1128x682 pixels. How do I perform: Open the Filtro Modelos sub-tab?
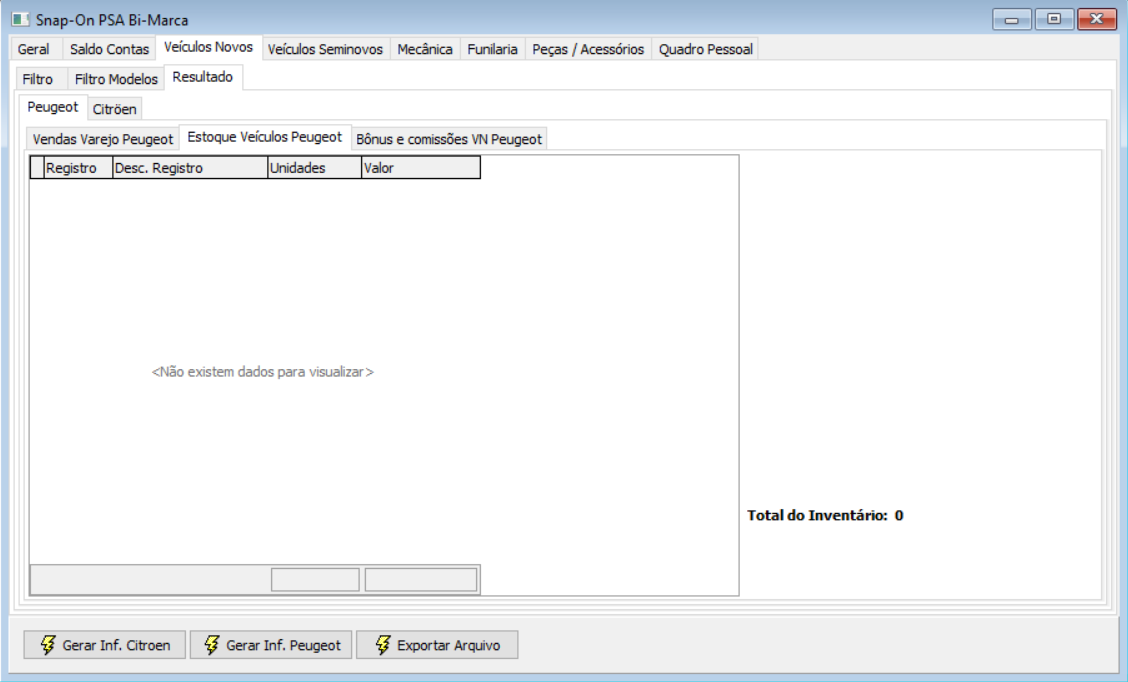[117, 79]
